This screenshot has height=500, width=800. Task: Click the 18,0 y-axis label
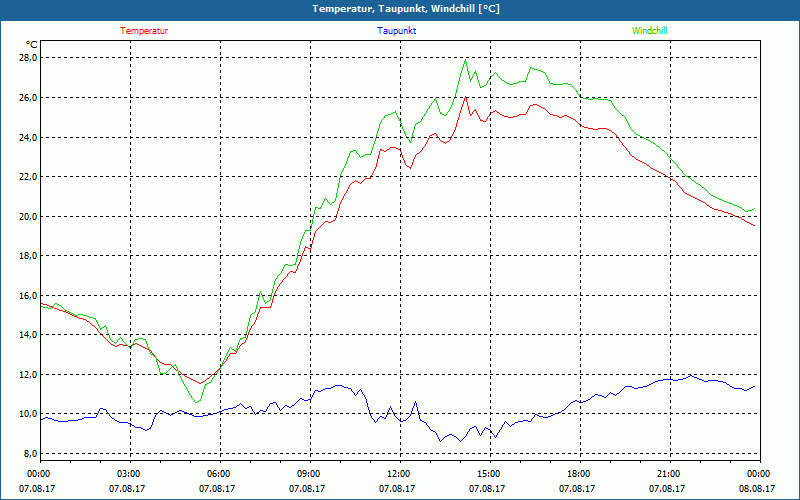[29, 256]
